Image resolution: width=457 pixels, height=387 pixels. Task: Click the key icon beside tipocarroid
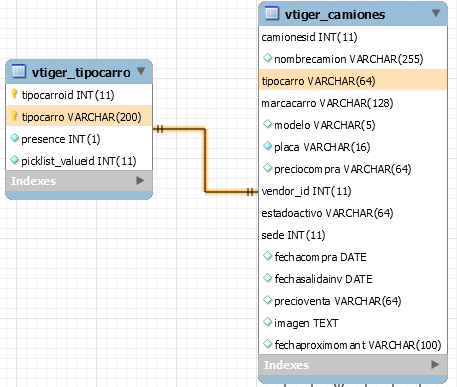coord(14,94)
